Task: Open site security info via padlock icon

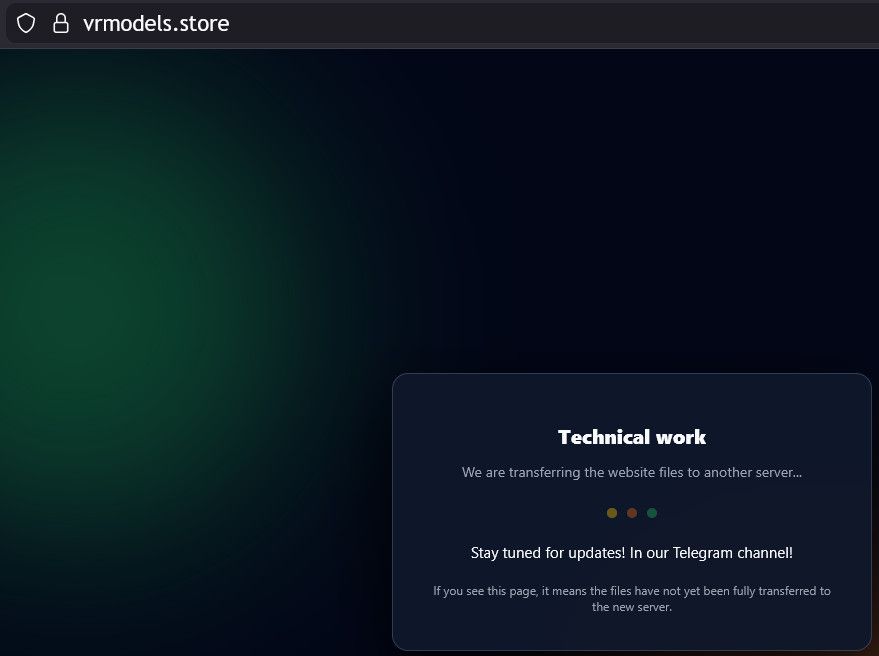Action: 61,24
